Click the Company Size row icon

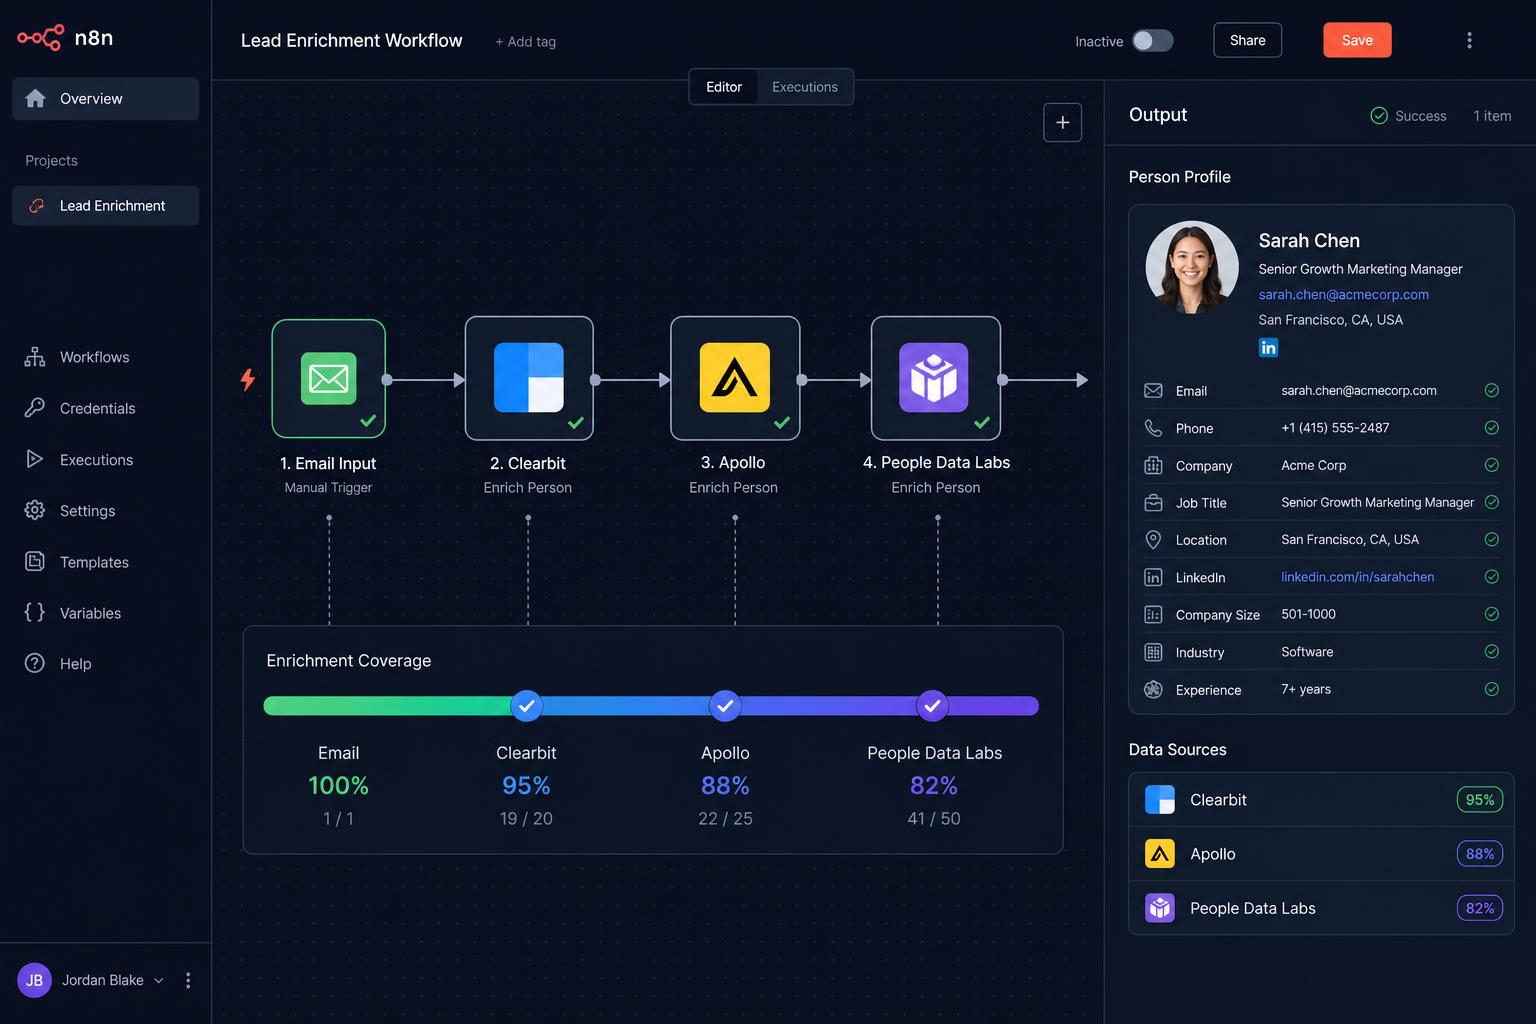[x=1153, y=615]
